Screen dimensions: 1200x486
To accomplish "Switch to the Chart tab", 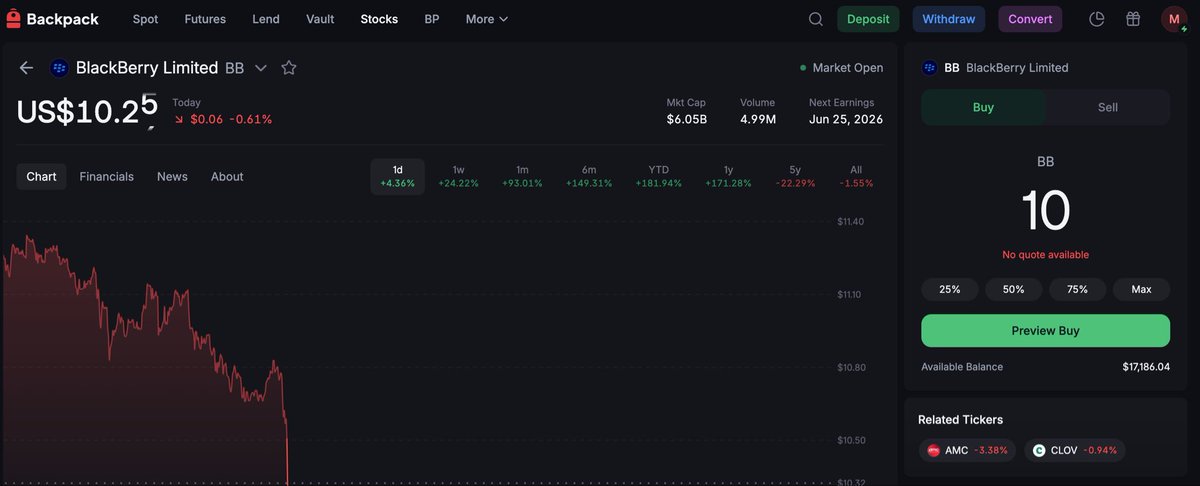I will [x=42, y=176].
